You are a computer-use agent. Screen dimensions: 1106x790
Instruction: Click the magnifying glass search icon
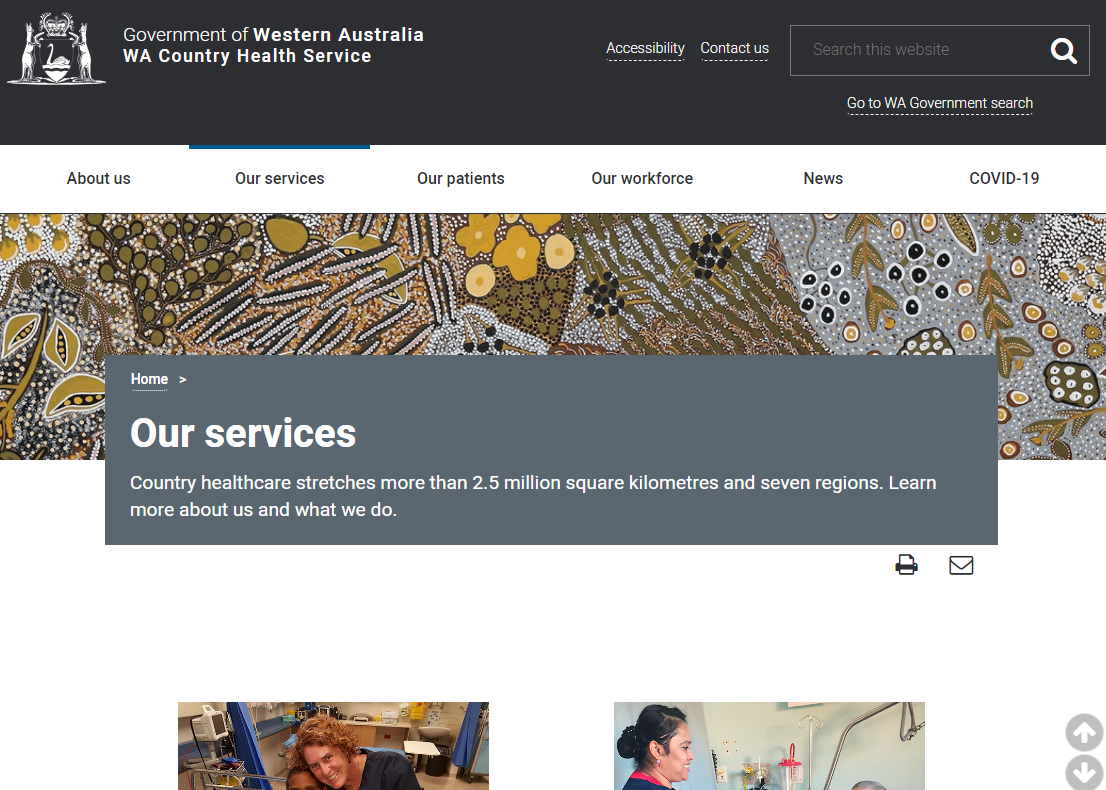pyautogui.click(x=1063, y=50)
